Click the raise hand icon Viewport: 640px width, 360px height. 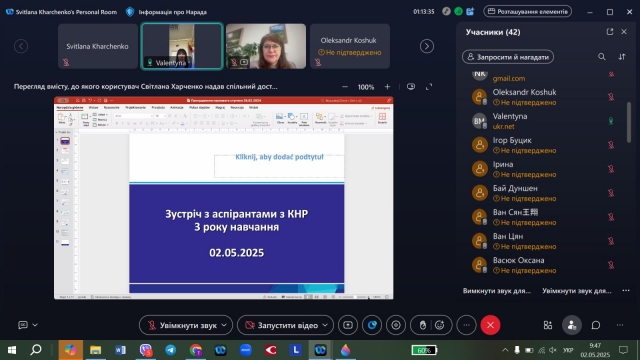click(422, 325)
